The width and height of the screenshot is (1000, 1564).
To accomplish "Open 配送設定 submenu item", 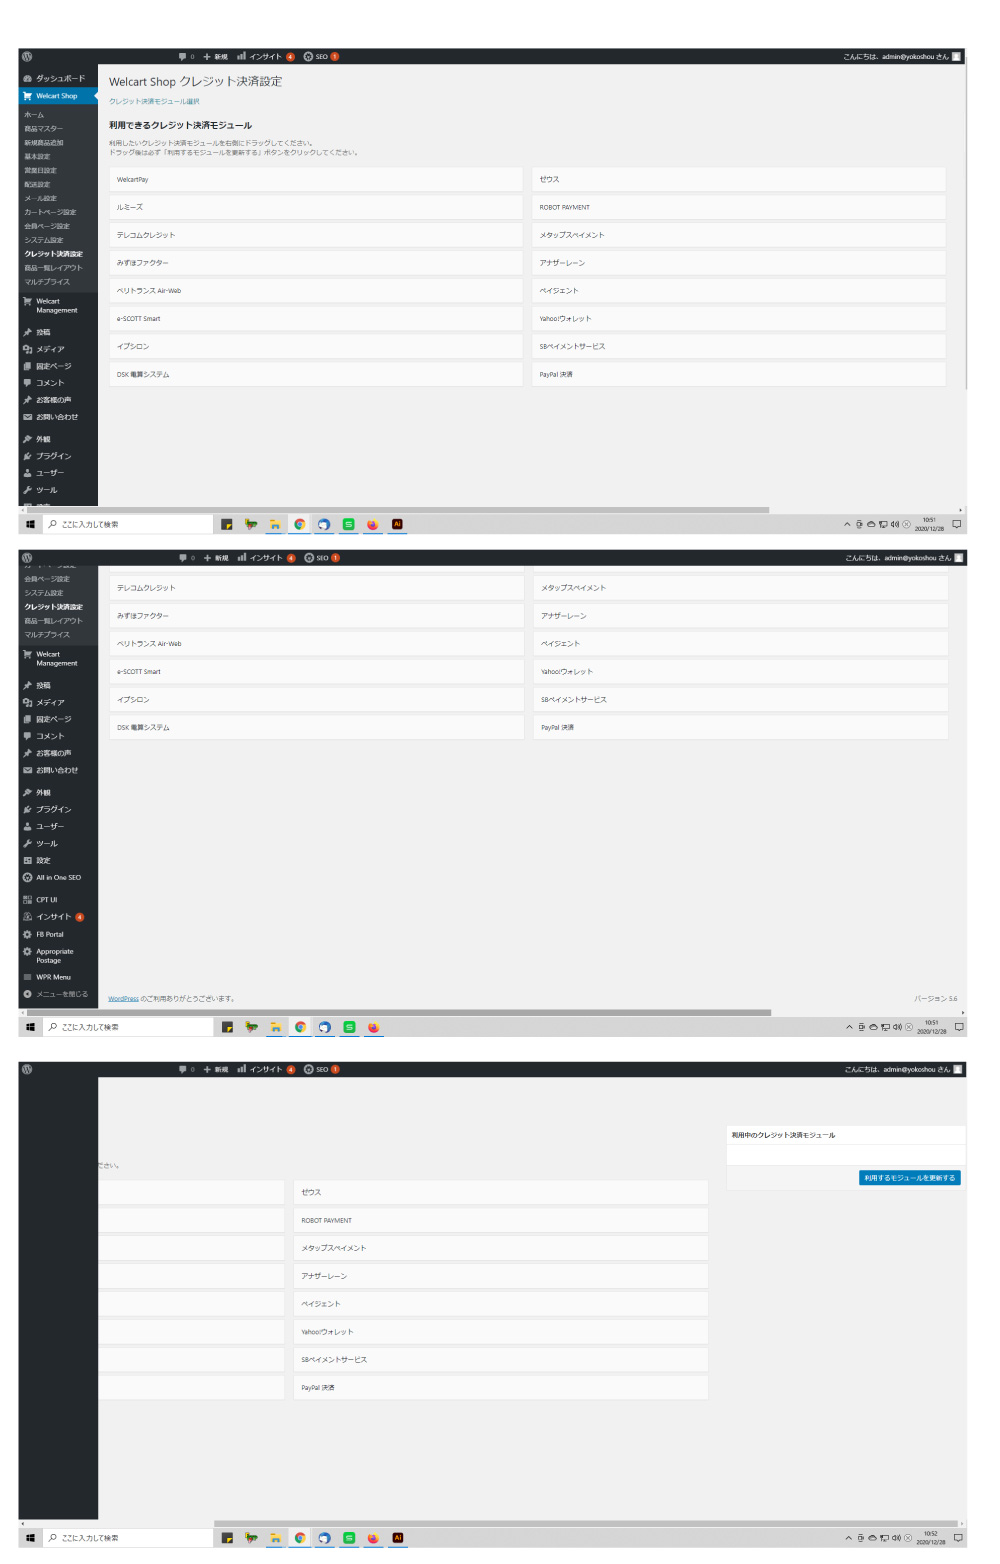I will click(x=37, y=185).
